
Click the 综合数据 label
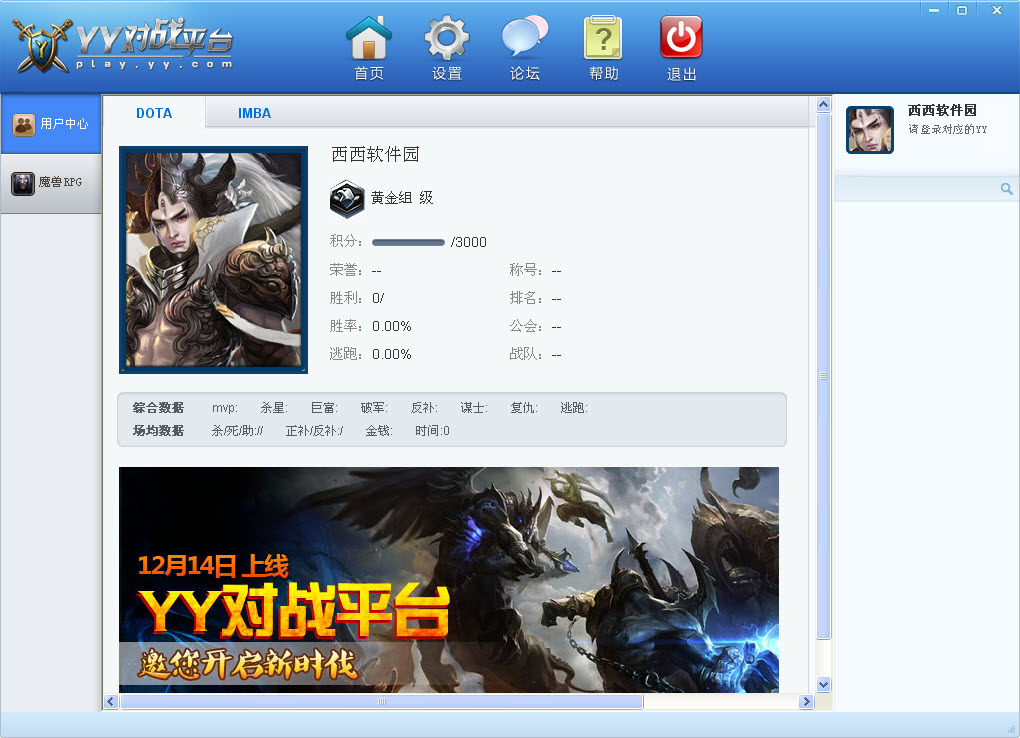click(158, 408)
